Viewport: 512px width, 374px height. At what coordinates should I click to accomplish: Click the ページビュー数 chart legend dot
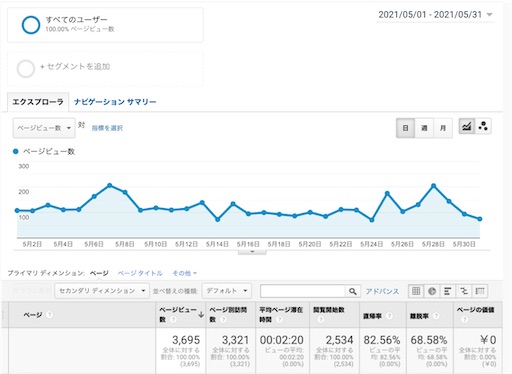coord(15,152)
